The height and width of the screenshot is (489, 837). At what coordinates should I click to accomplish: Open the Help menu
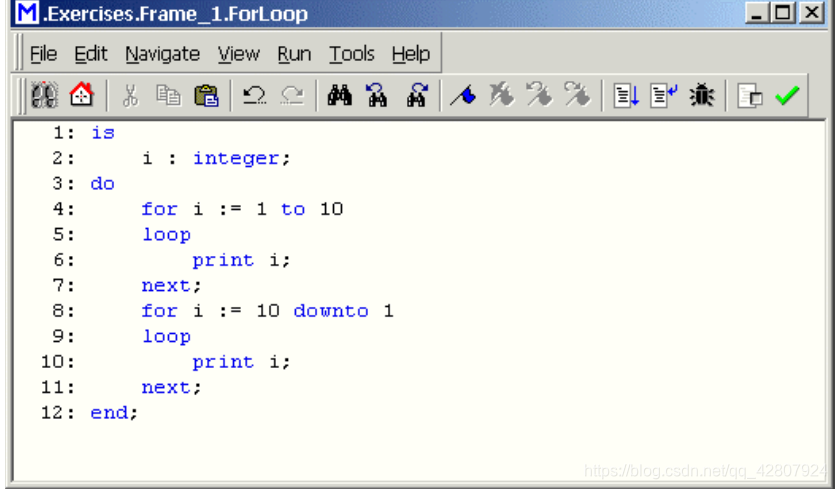(x=410, y=54)
